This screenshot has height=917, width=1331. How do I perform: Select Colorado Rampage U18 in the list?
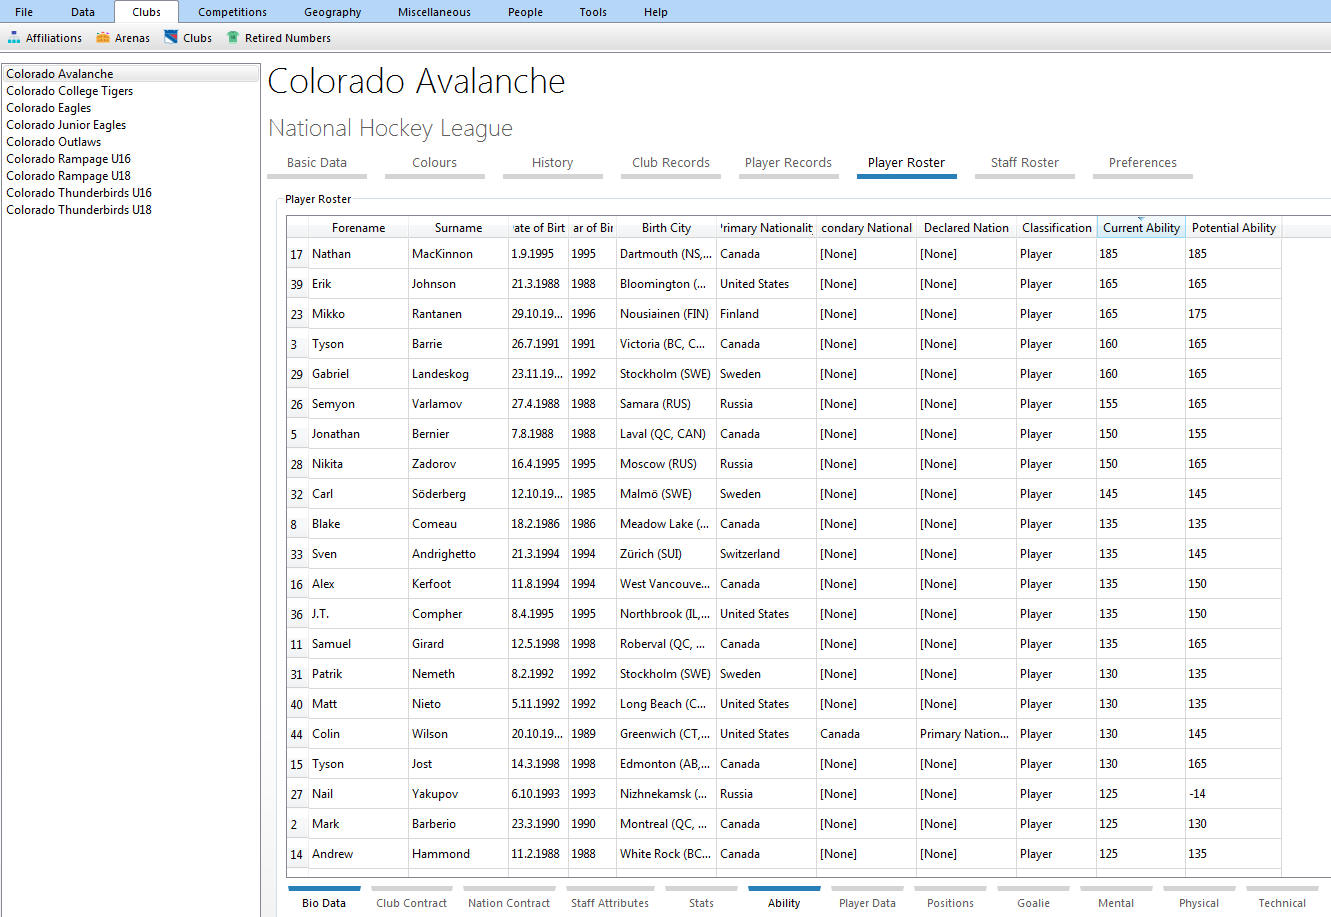pos(130,176)
